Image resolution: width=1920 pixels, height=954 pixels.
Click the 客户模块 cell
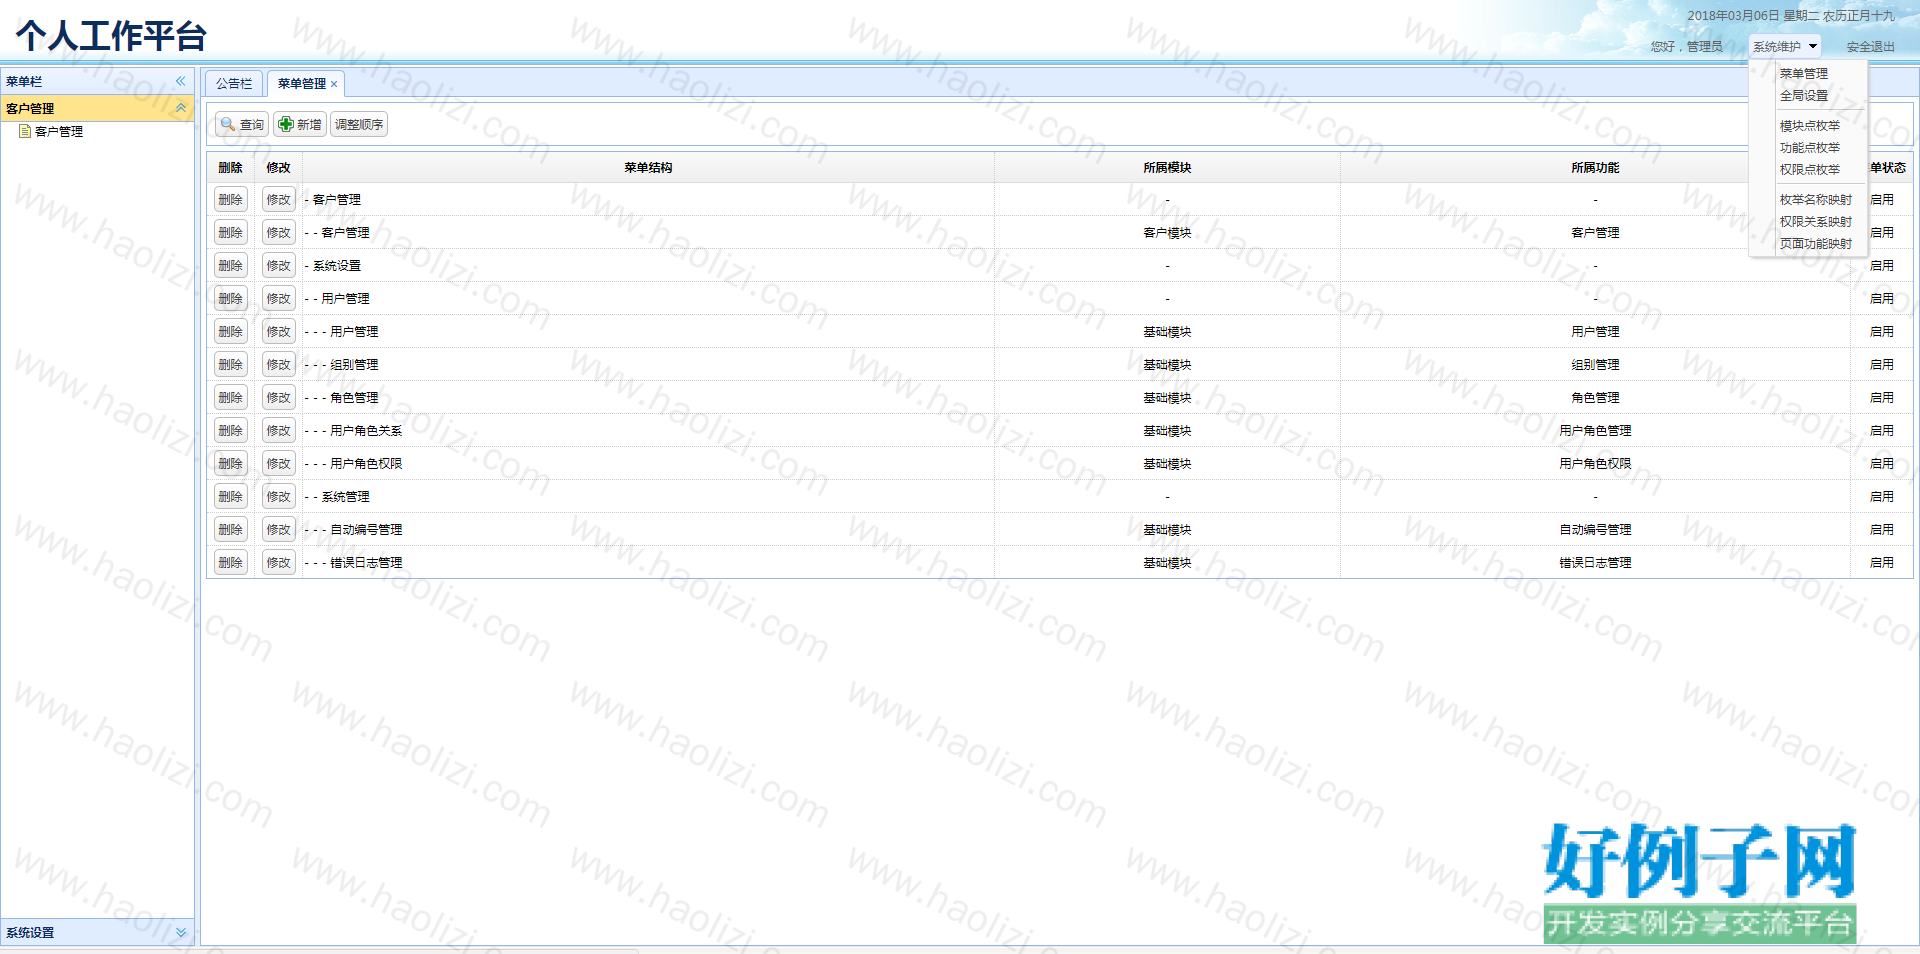(x=1167, y=232)
